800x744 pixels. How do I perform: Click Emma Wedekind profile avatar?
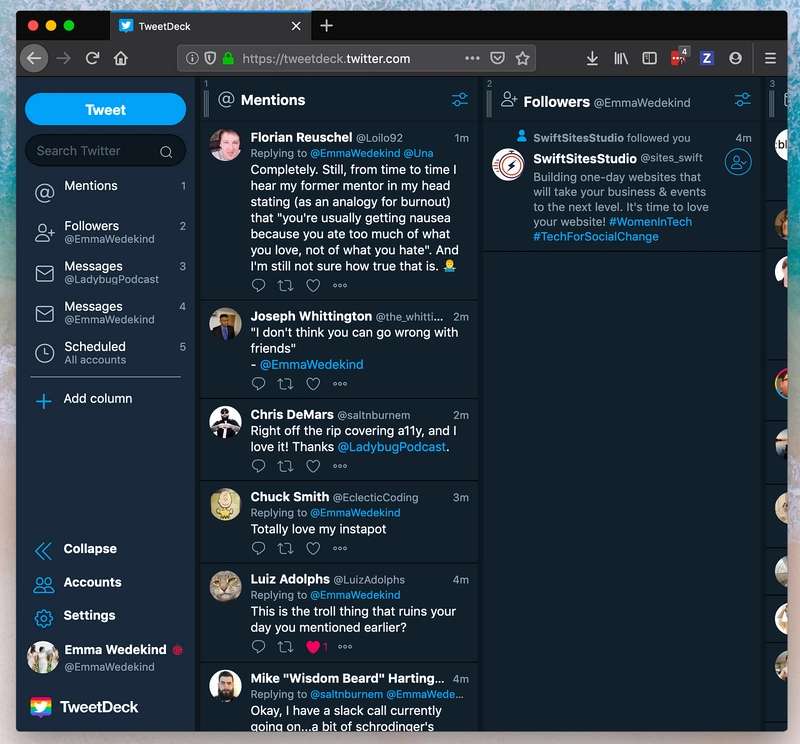(x=42, y=657)
